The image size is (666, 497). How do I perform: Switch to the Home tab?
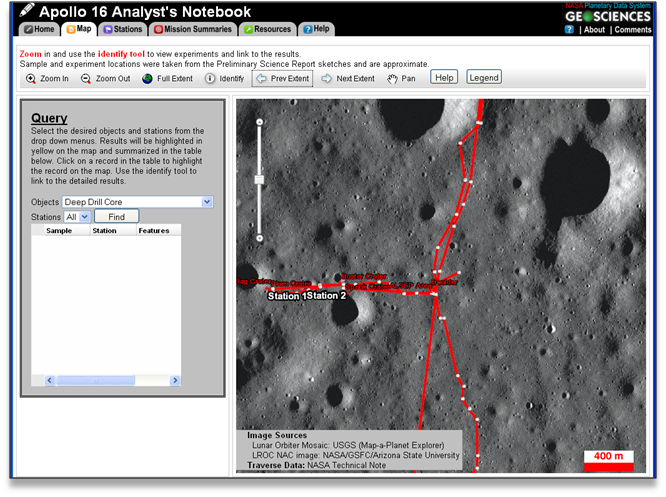coord(44,30)
